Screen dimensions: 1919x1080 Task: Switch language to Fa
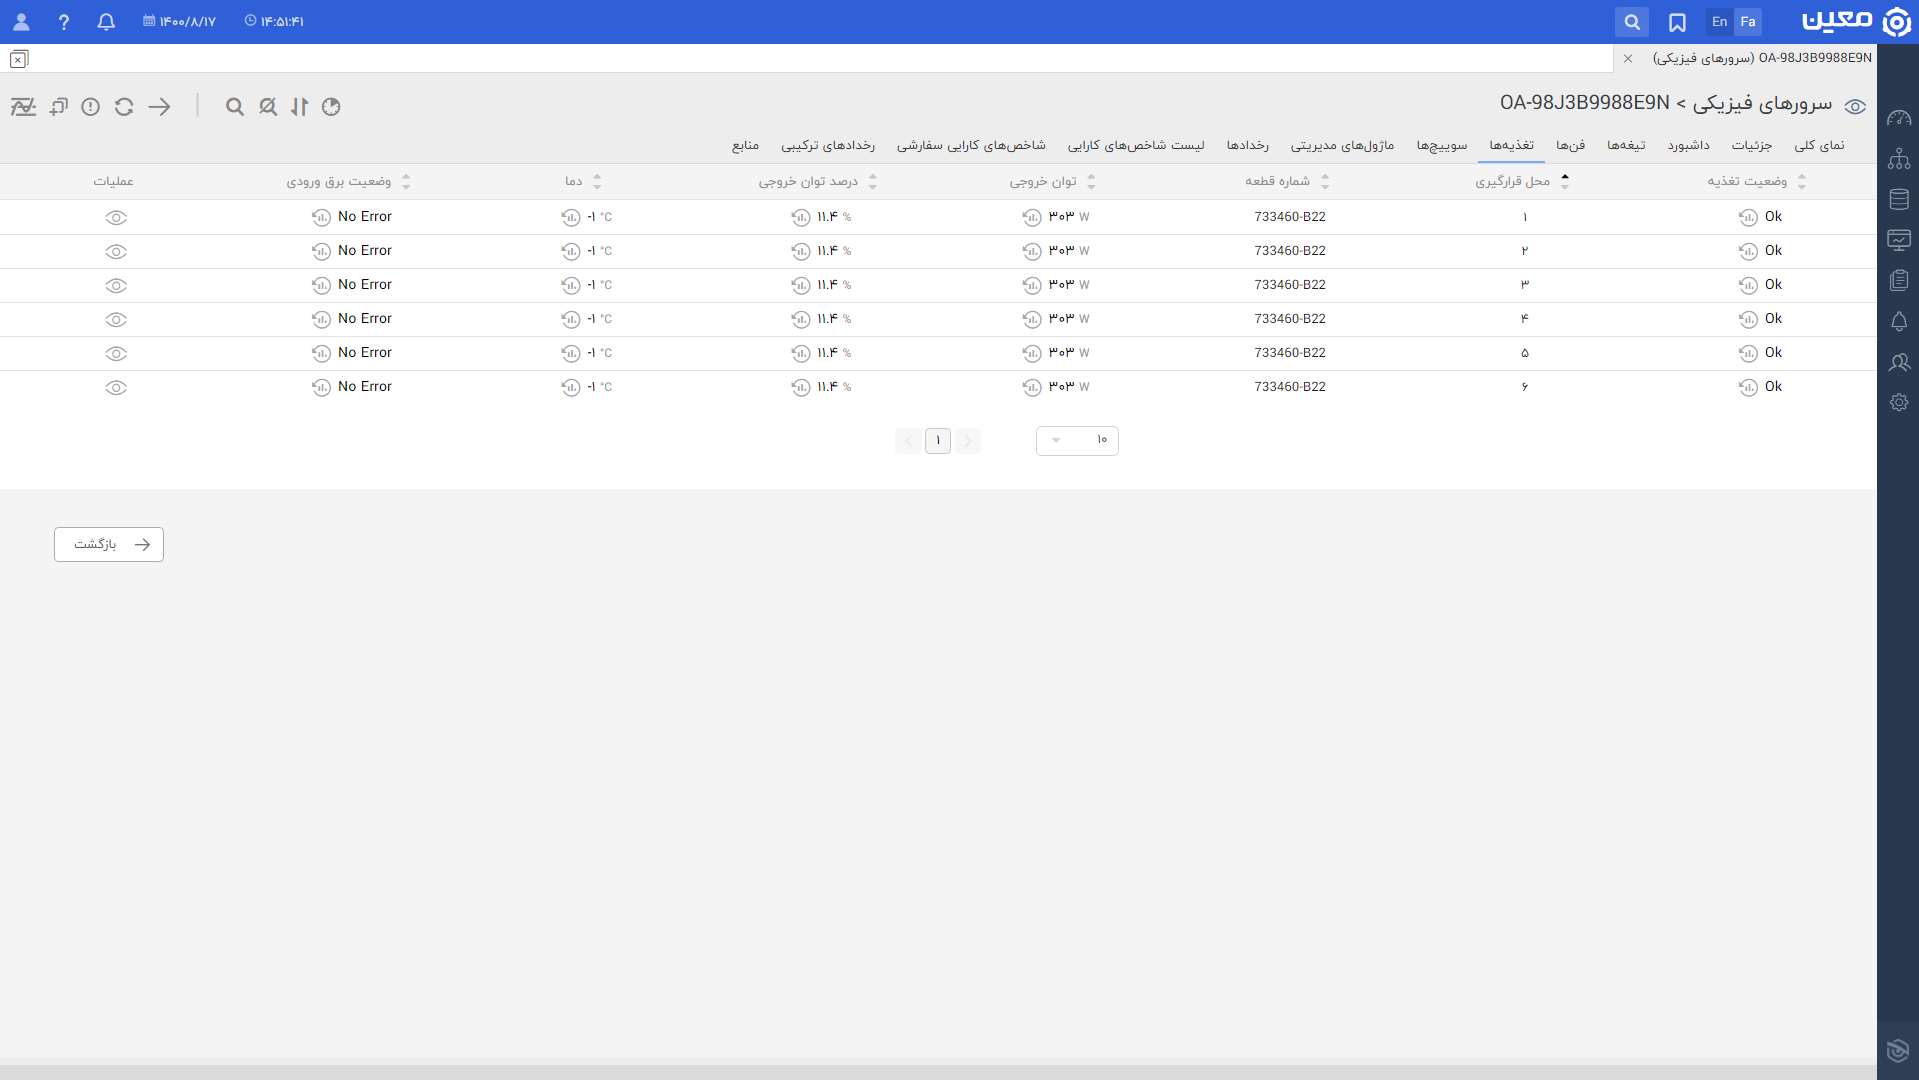tap(1748, 21)
